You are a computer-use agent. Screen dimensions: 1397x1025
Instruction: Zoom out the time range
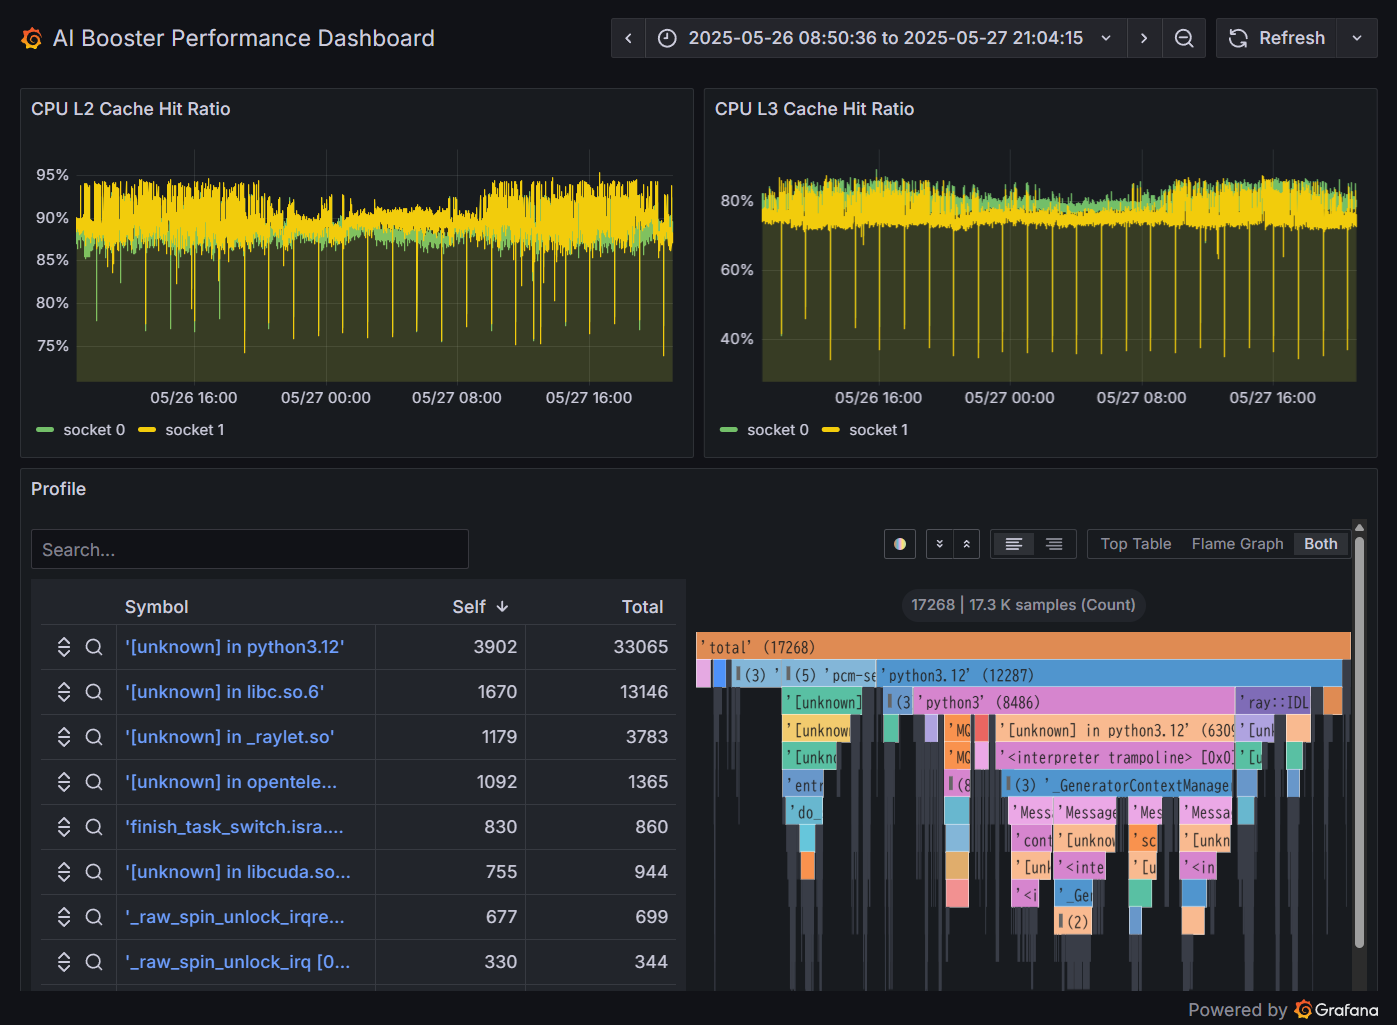click(1184, 38)
